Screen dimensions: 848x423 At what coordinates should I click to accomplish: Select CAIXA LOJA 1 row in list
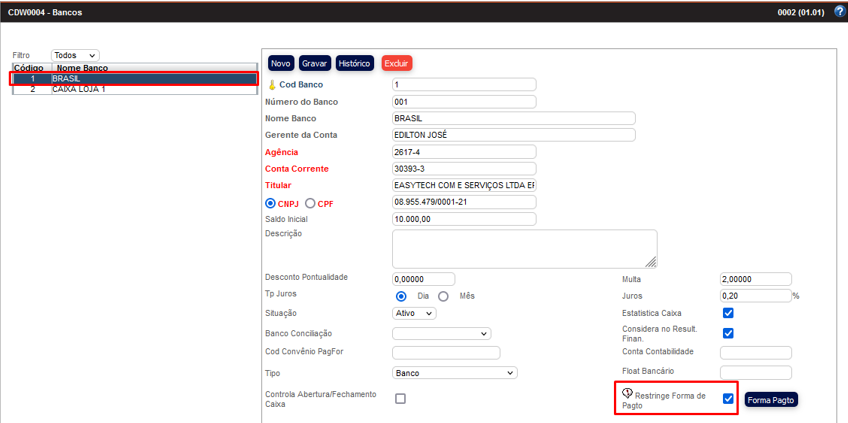click(79, 89)
